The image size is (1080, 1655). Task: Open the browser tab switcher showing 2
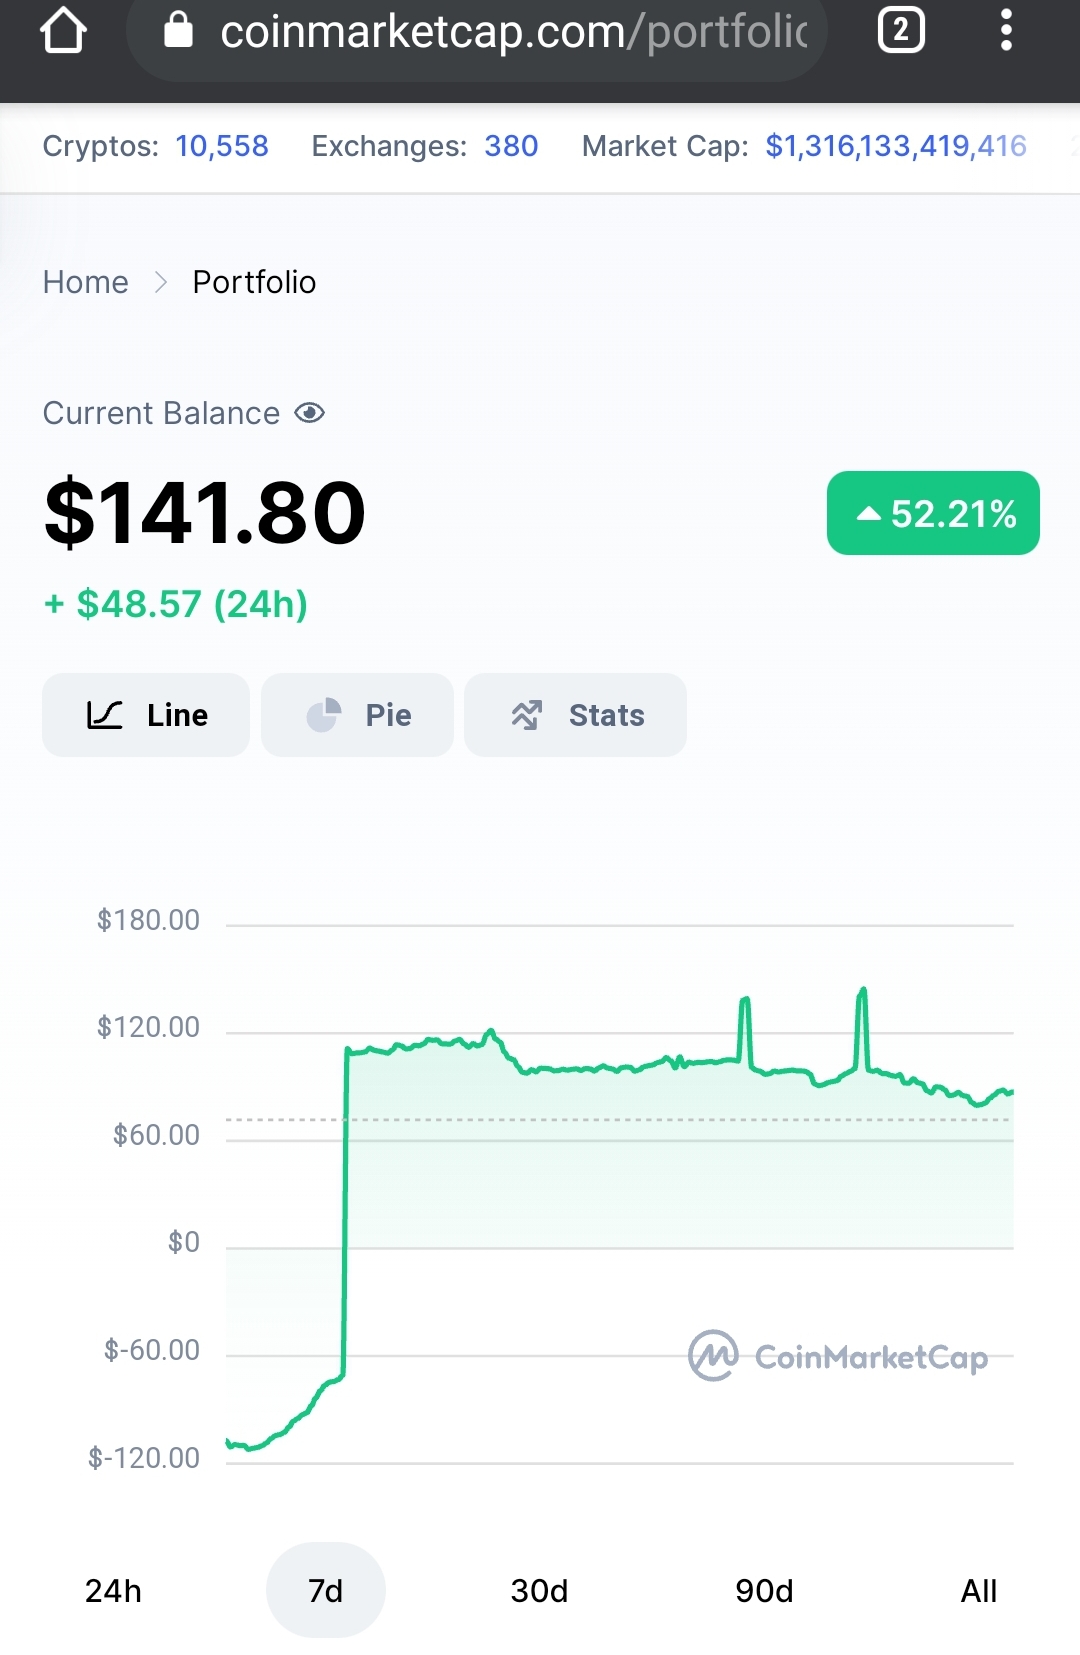[x=900, y=30]
